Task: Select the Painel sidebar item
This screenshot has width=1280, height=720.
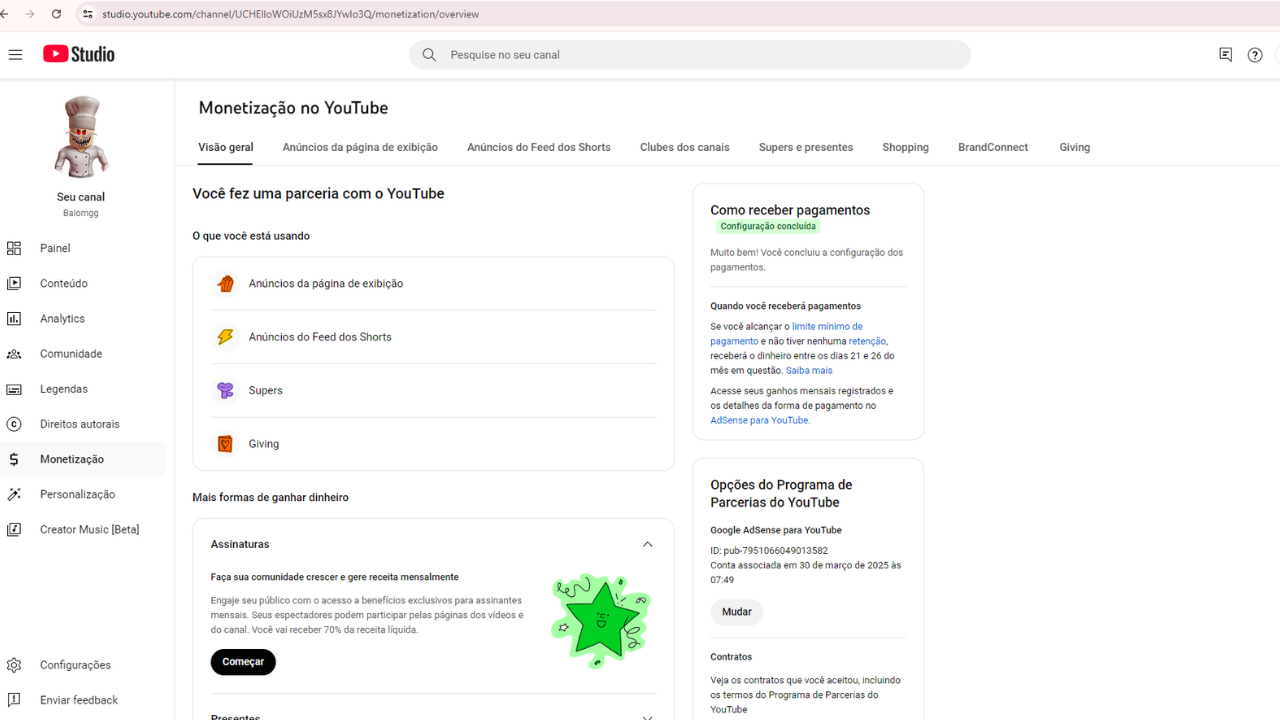Action: click(x=83, y=248)
